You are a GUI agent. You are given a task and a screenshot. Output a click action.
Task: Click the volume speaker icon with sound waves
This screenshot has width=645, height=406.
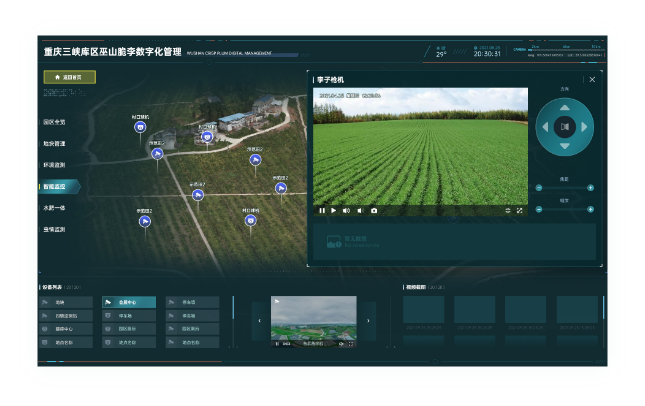(x=346, y=211)
